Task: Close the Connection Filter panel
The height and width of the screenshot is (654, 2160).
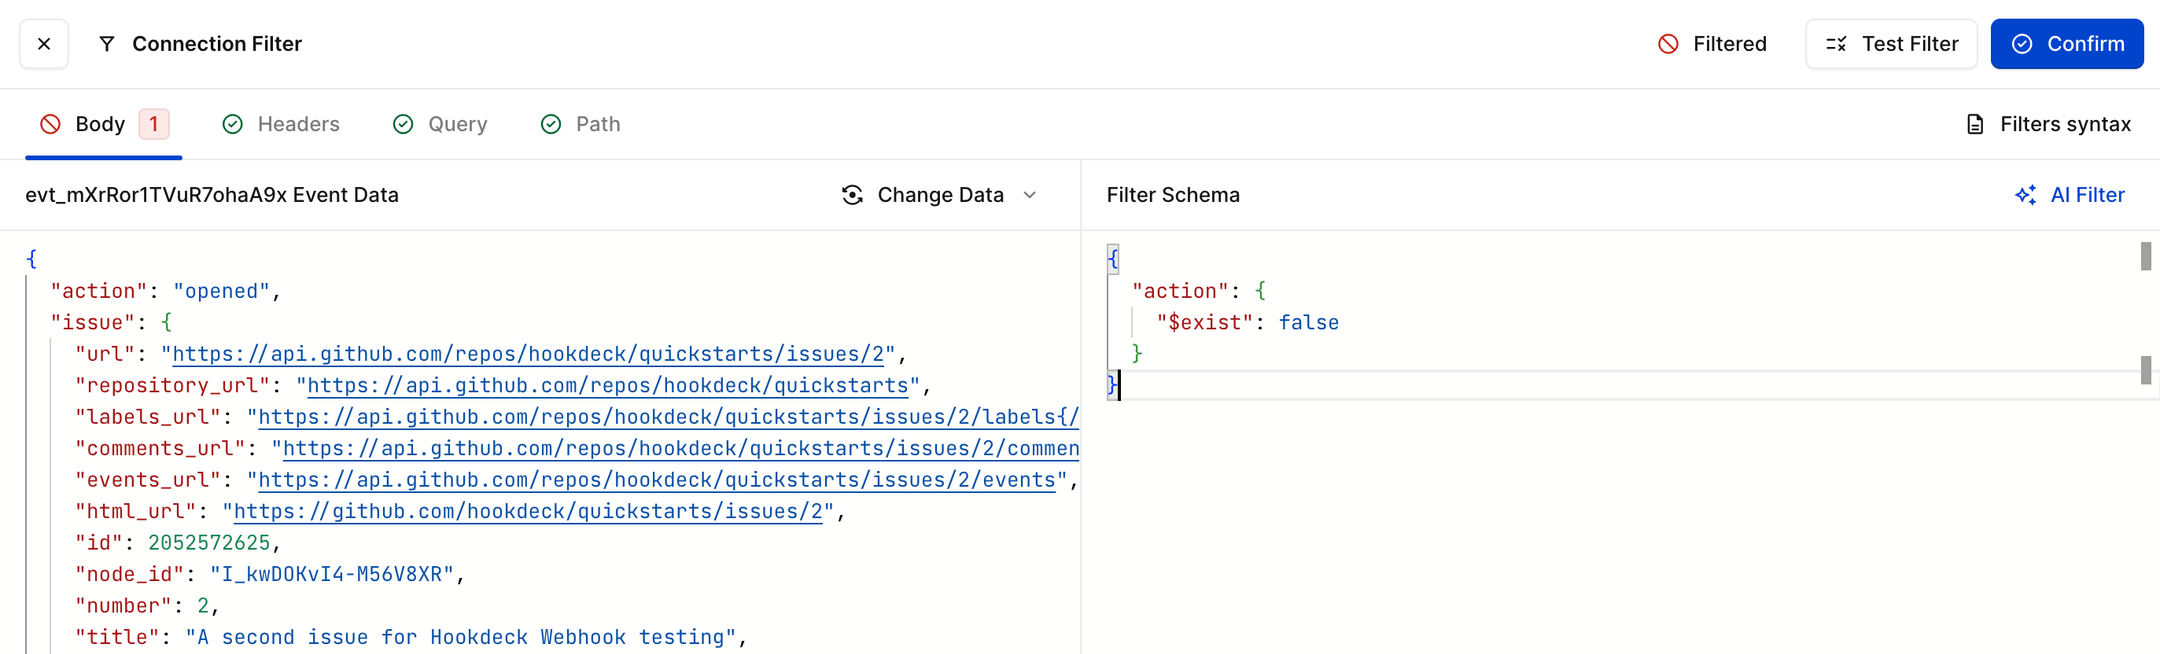Action: (x=43, y=43)
